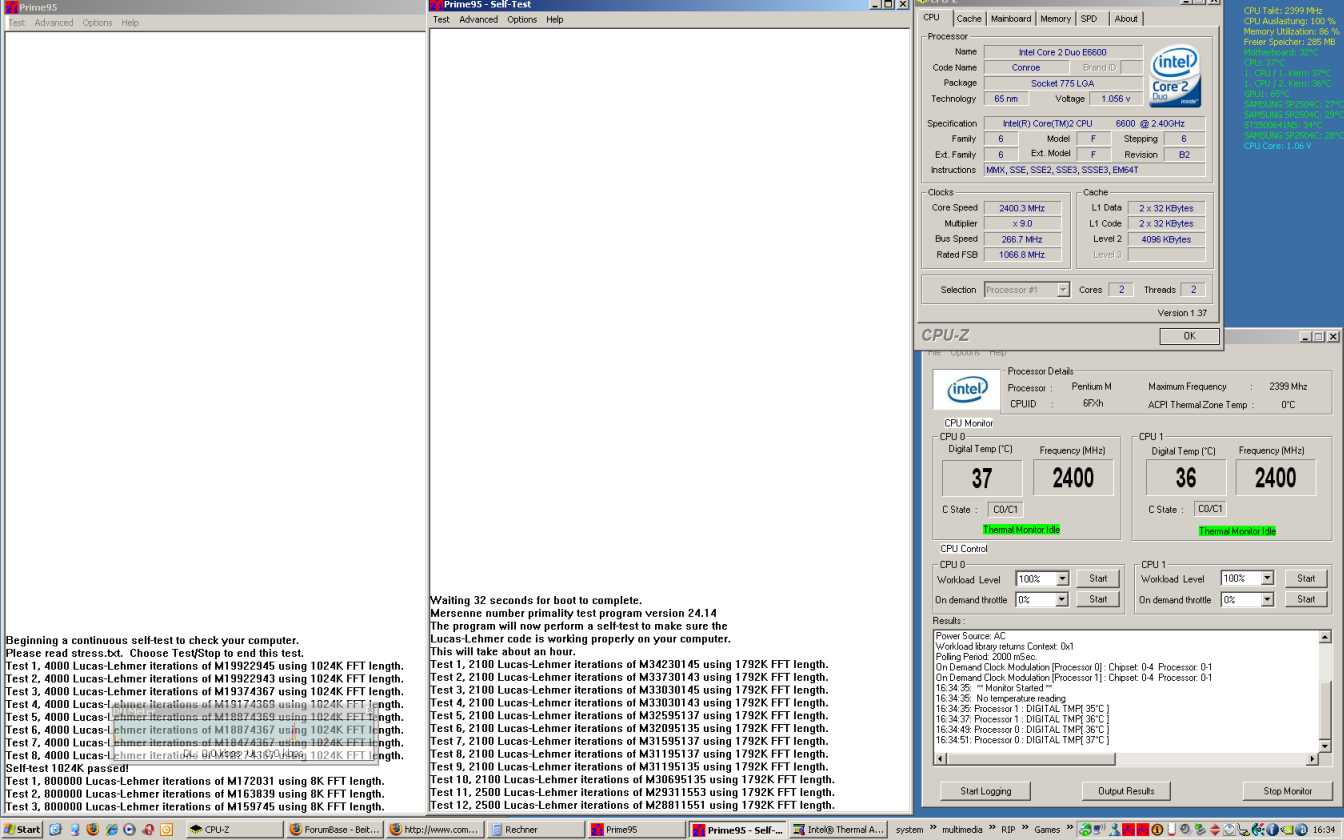Click the Results horizontal scrollbar left arrow

point(940,759)
